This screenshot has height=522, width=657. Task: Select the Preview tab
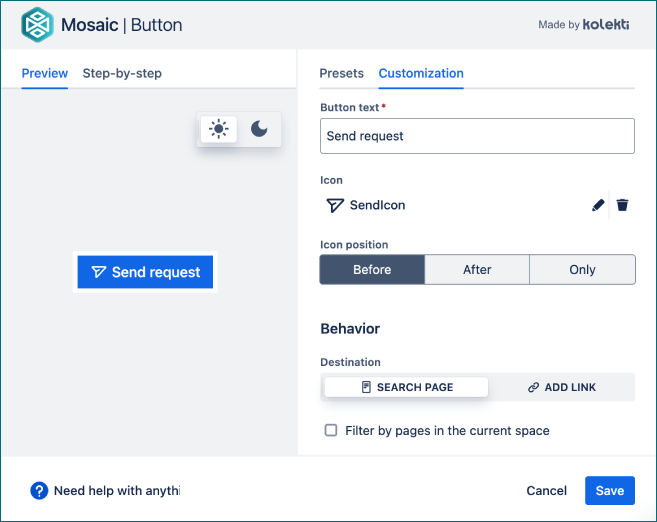(x=45, y=73)
